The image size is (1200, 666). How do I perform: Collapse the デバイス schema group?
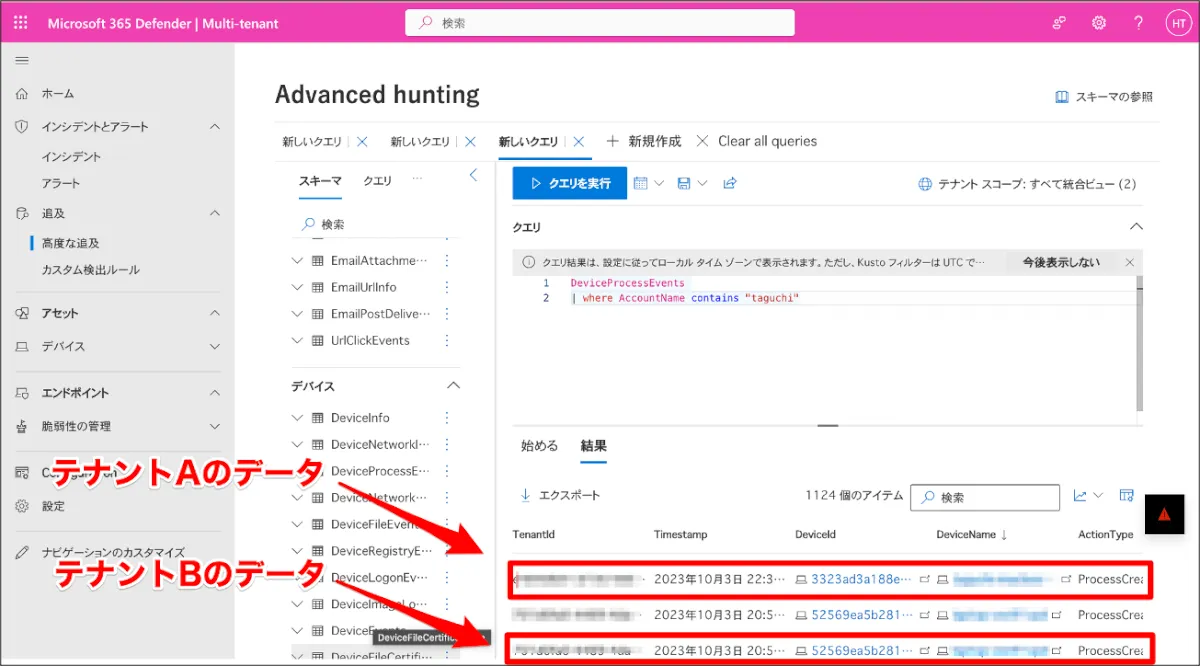[453, 386]
